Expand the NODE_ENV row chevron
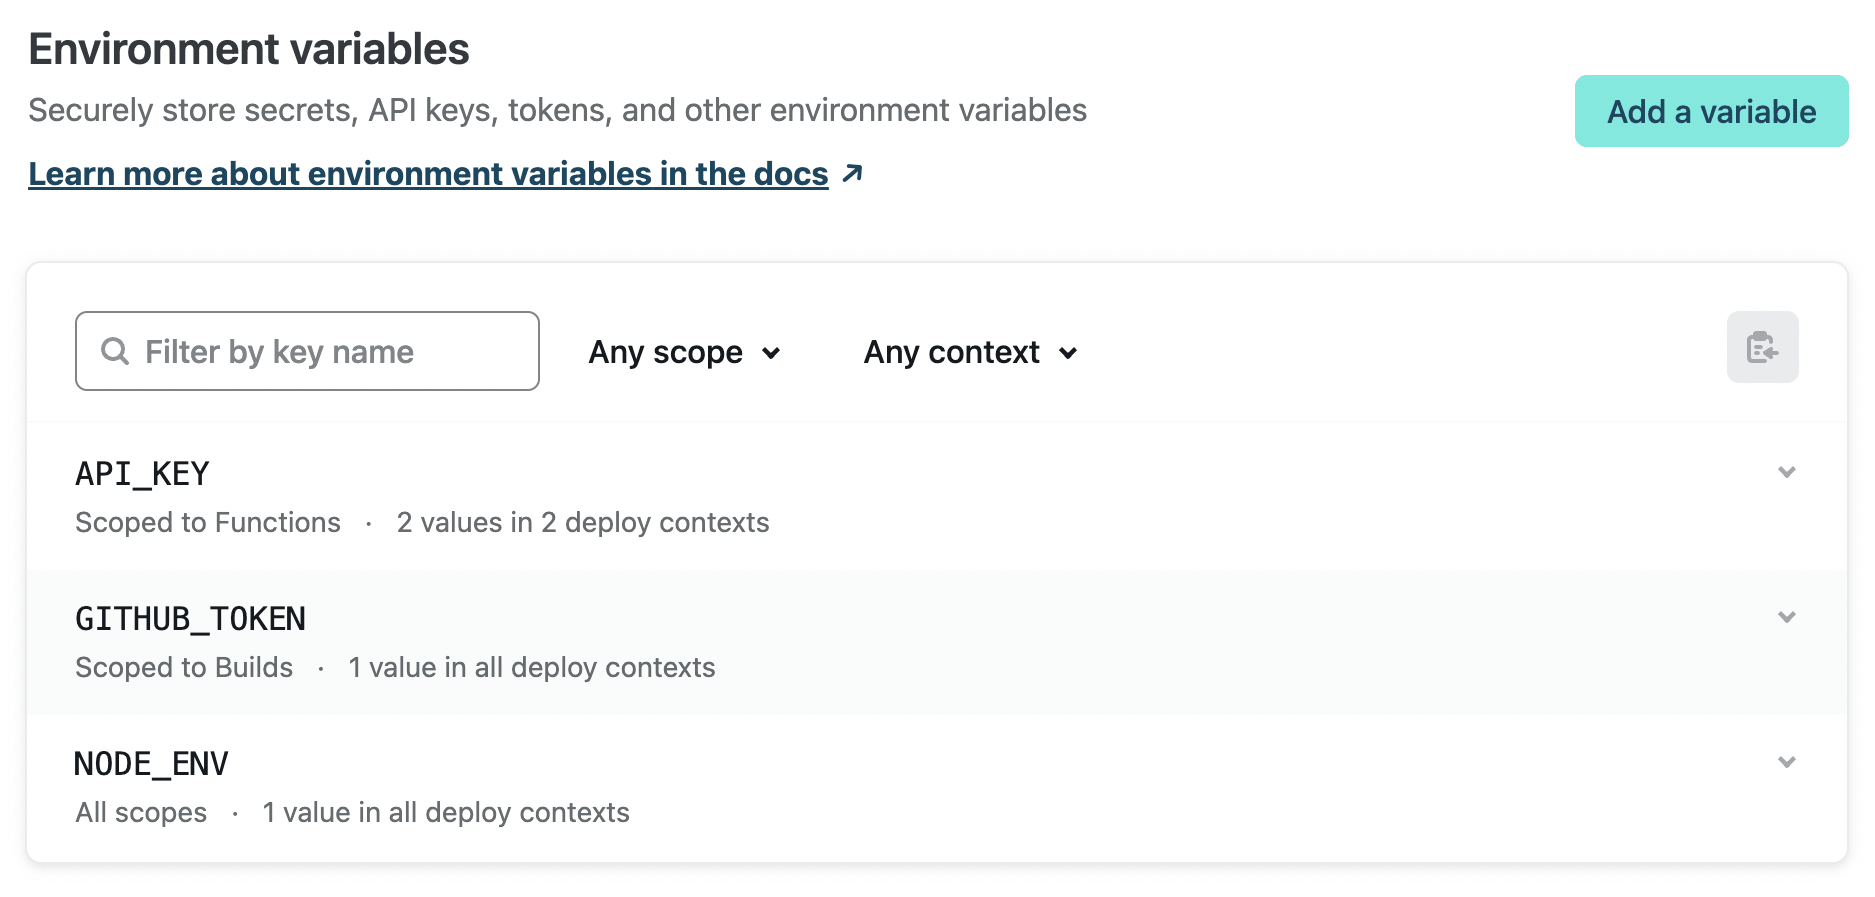Viewport: 1875px width, 897px height. coord(1786,762)
